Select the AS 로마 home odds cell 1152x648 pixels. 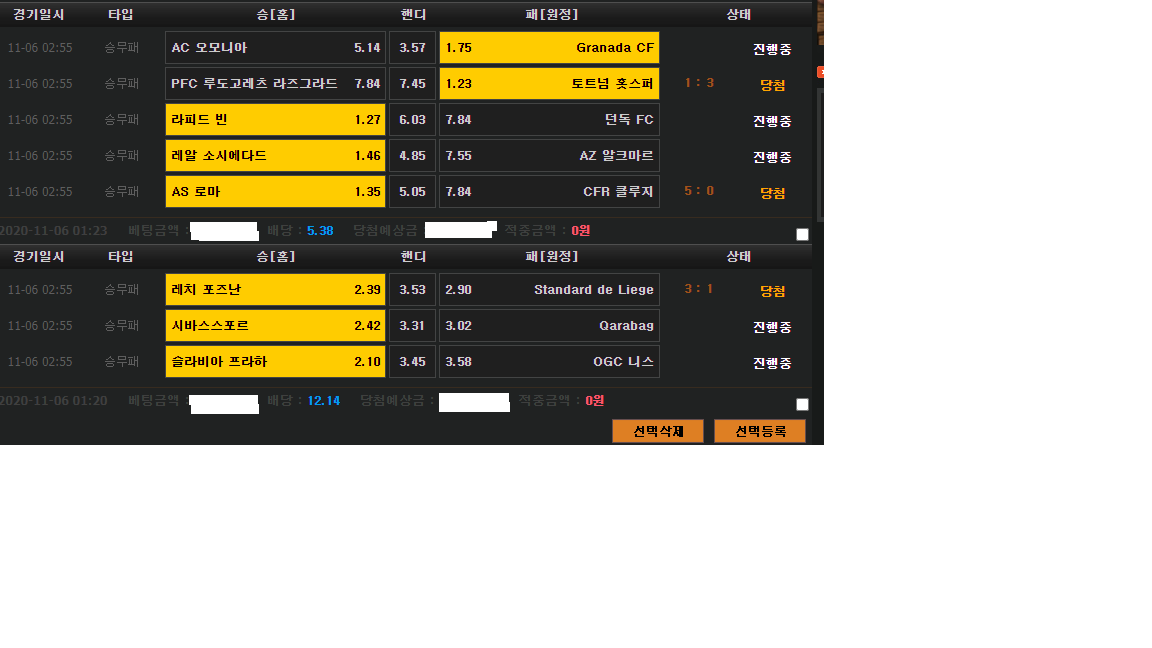pos(275,192)
